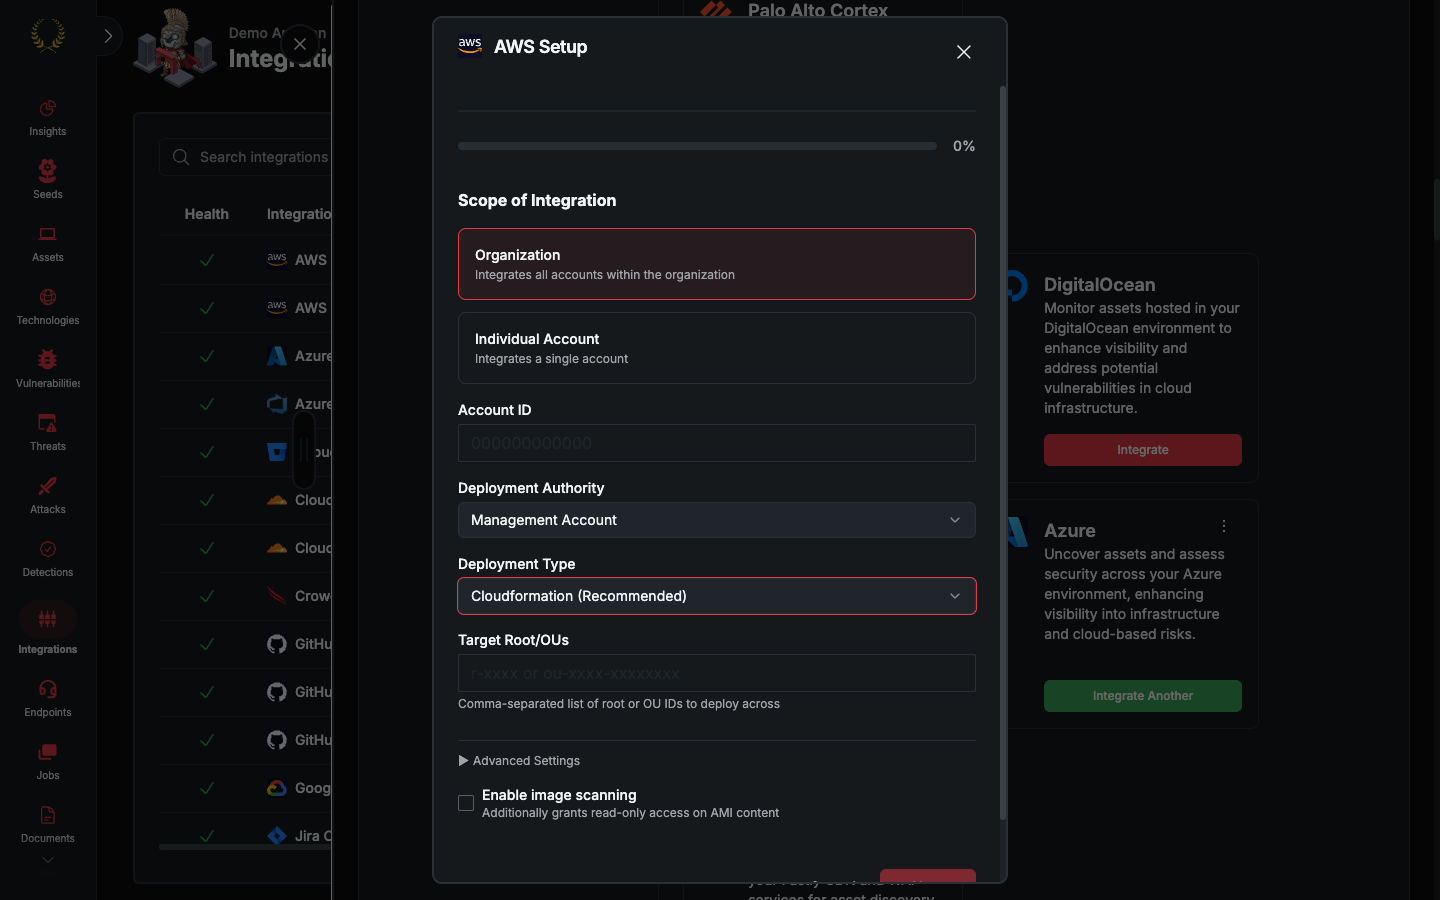Close the integrations panel with the round X
1440x900 pixels.
click(x=300, y=44)
